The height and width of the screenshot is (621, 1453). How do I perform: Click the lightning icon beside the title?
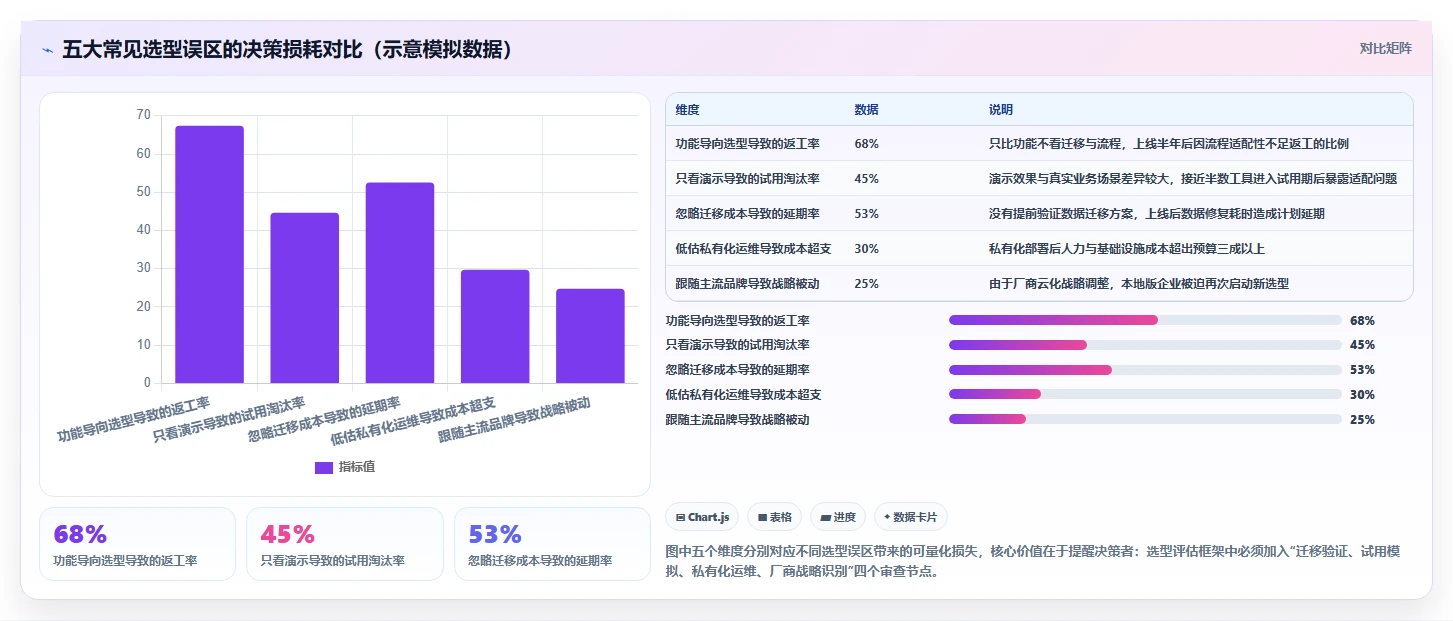[x=47, y=49]
